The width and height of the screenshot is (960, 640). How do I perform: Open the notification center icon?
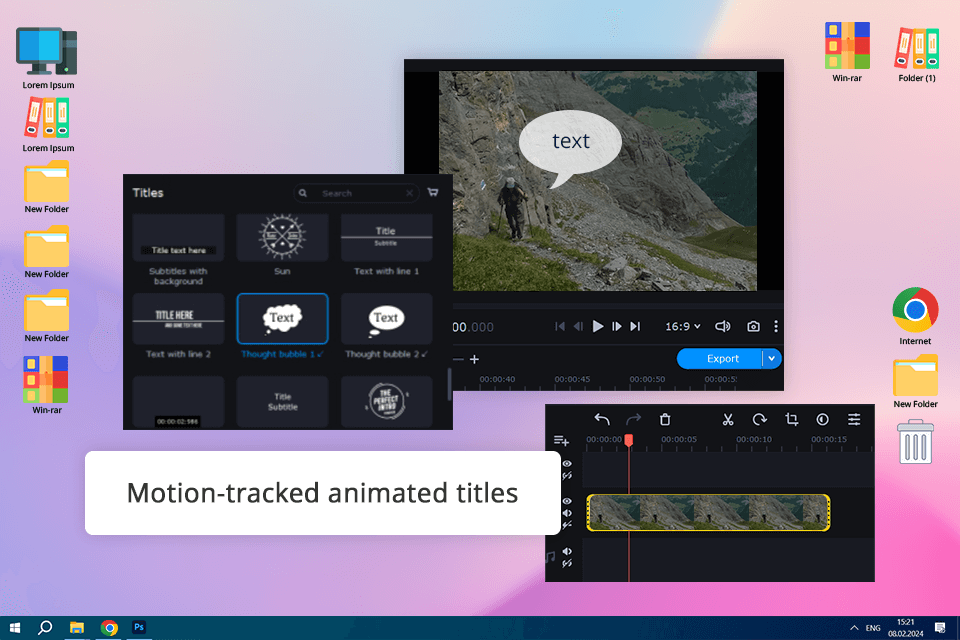pos(940,628)
